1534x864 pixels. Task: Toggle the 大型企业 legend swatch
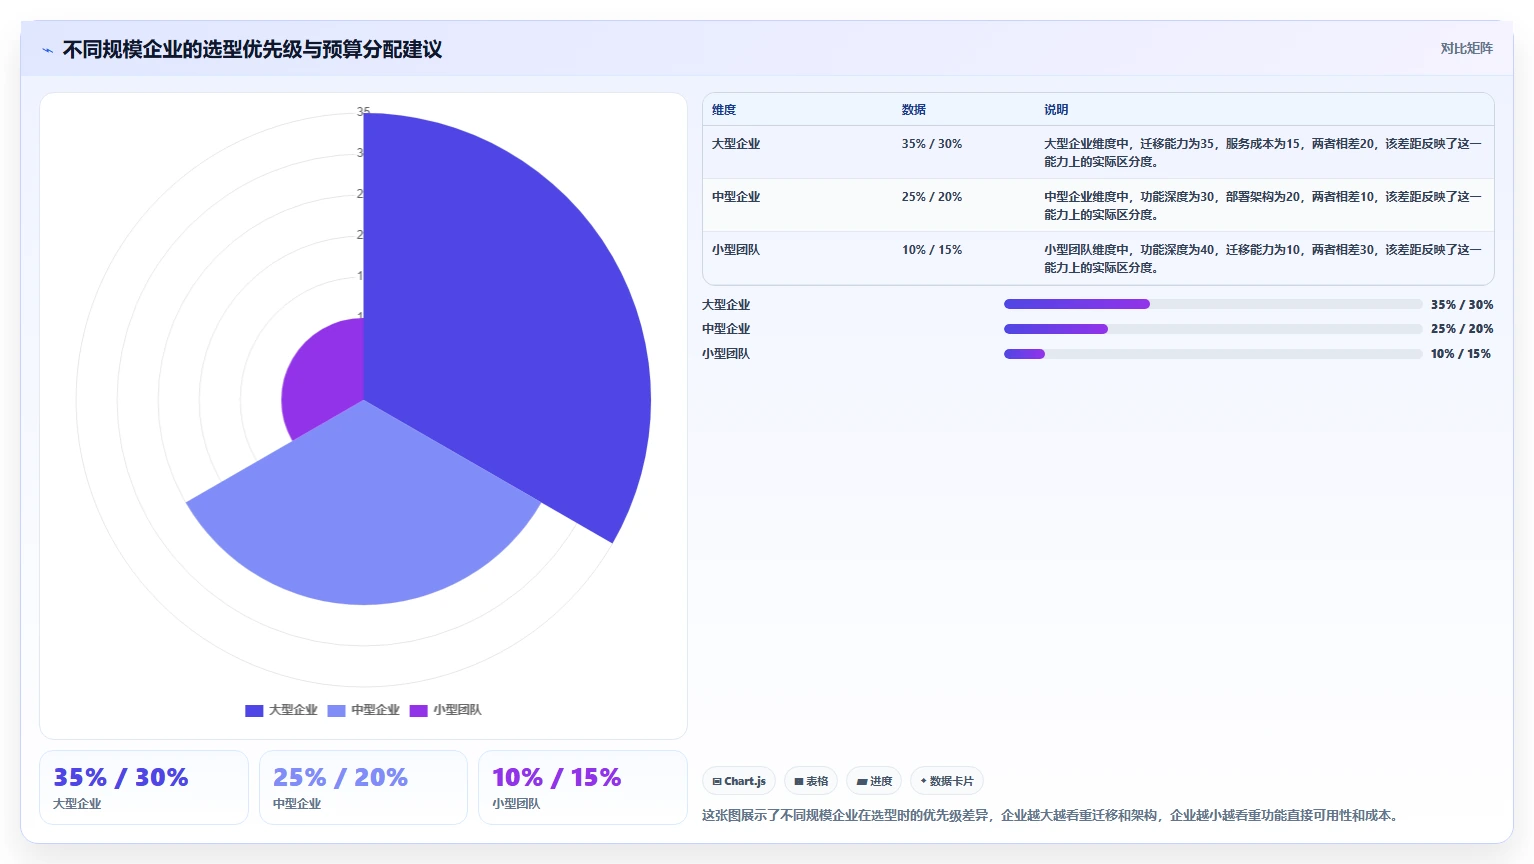pyautogui.click(x=254, y=710)
